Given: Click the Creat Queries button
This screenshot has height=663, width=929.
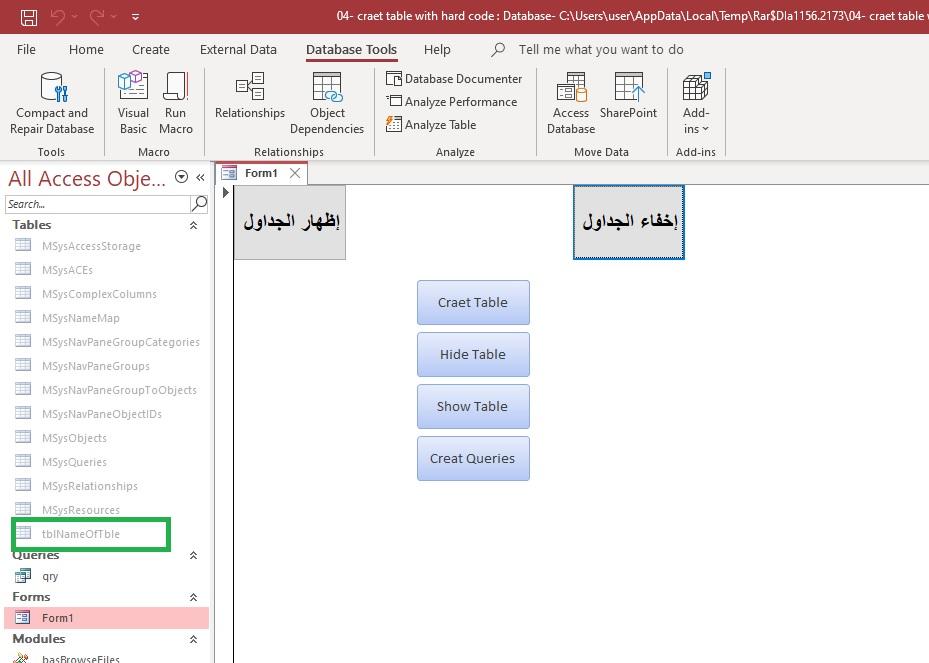Looking at the screenshot, I should click(473, 459).
